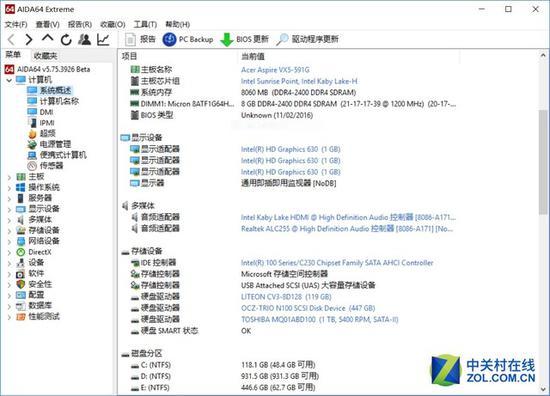550x396 pixels.
Task: Expand the 多媒体 tree node in sidebar
Action: click(x=9, y=220)
